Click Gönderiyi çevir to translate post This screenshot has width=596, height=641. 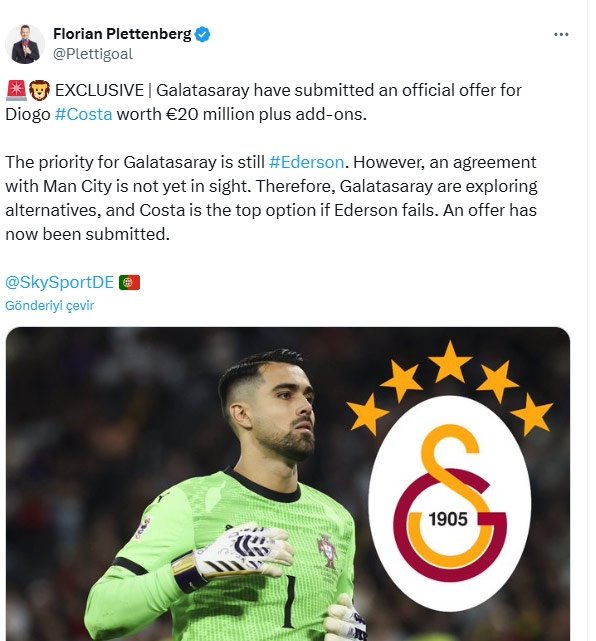[x=49, y=306]
